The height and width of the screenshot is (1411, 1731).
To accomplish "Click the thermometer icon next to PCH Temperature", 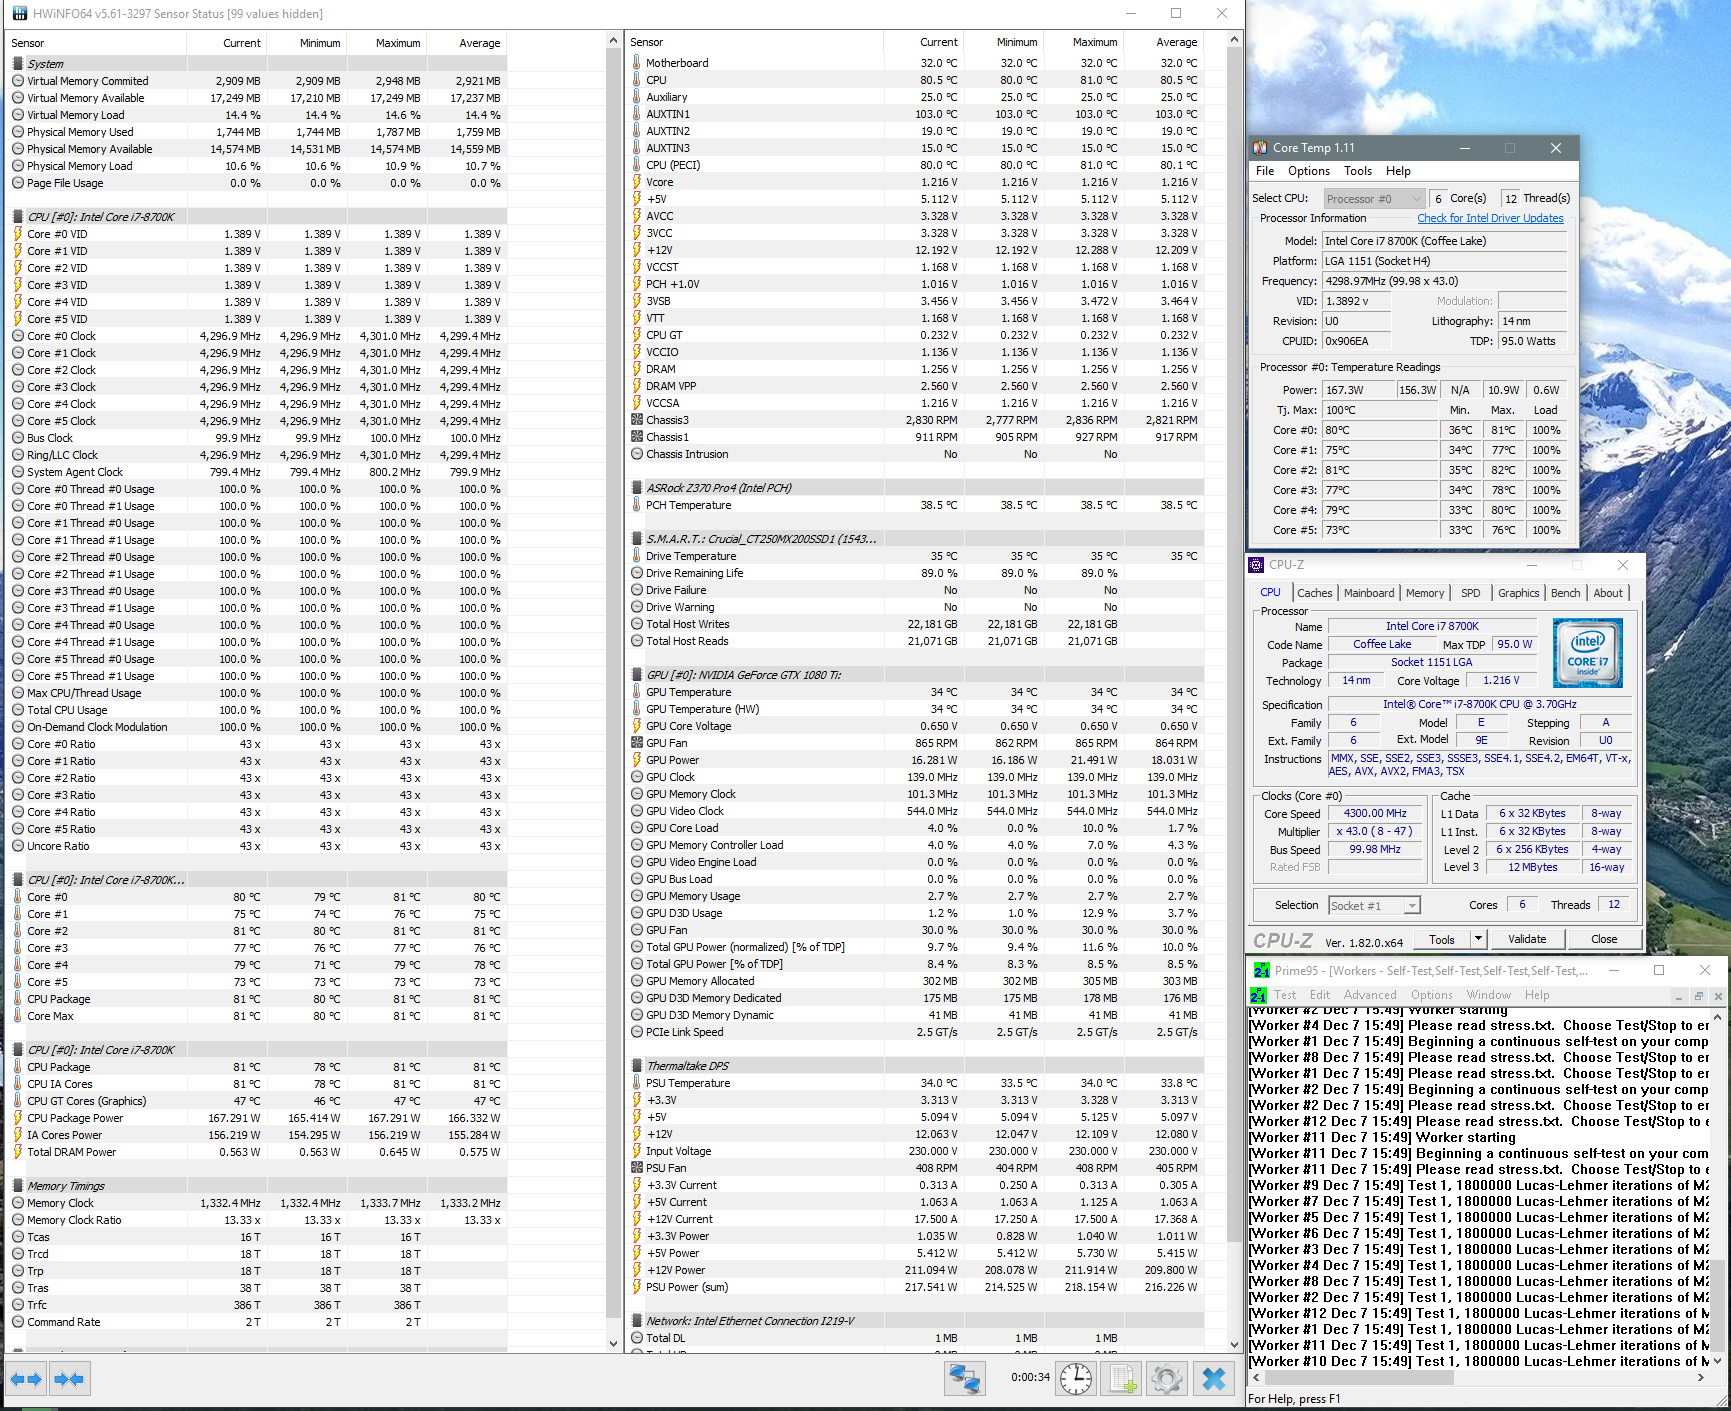I will [637, 505].
